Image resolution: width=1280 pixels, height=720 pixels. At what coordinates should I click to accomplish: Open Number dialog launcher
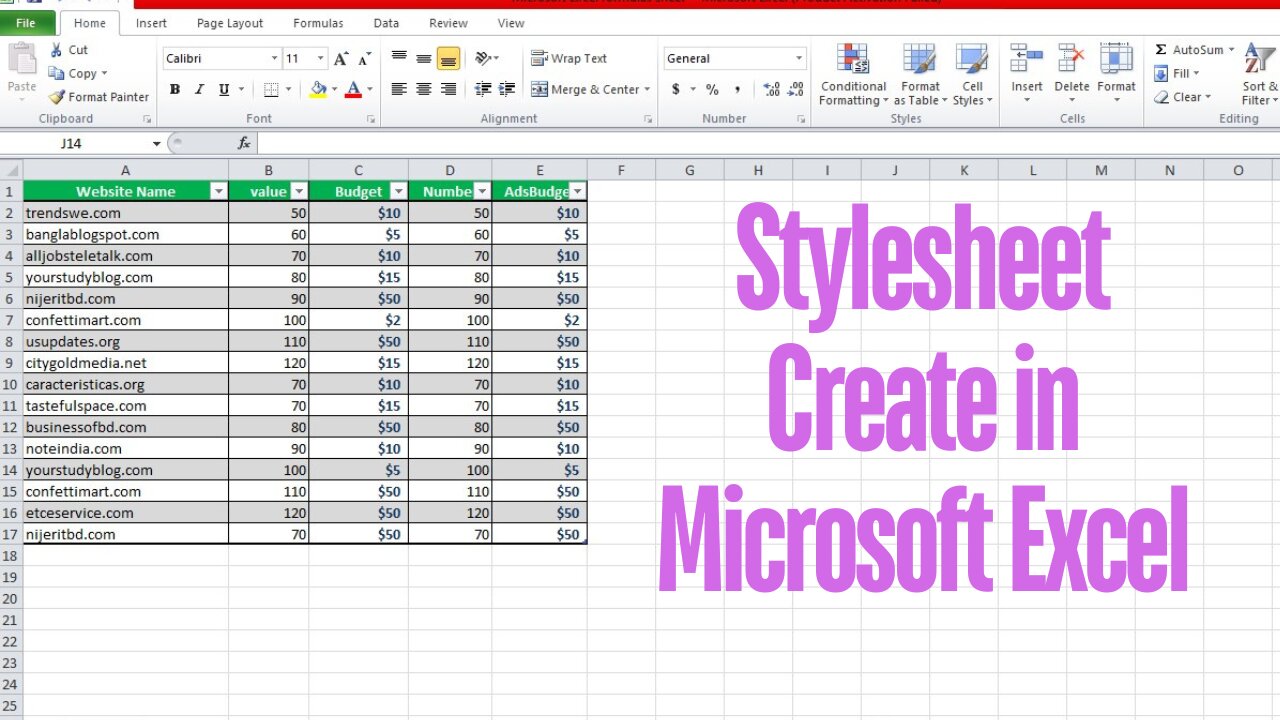(x=801, y=119)
